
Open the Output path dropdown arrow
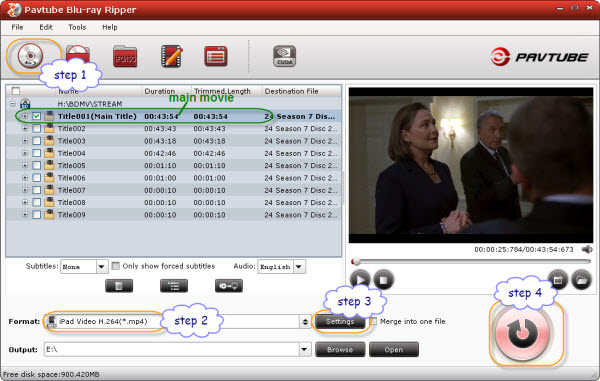(305, 349)
